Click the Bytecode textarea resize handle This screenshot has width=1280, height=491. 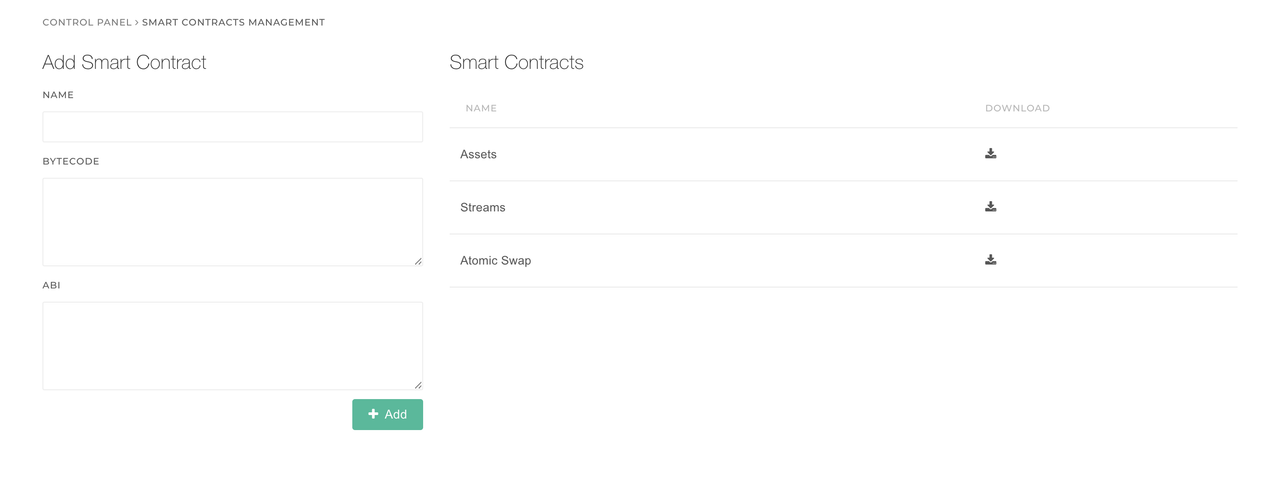(418, 261)
